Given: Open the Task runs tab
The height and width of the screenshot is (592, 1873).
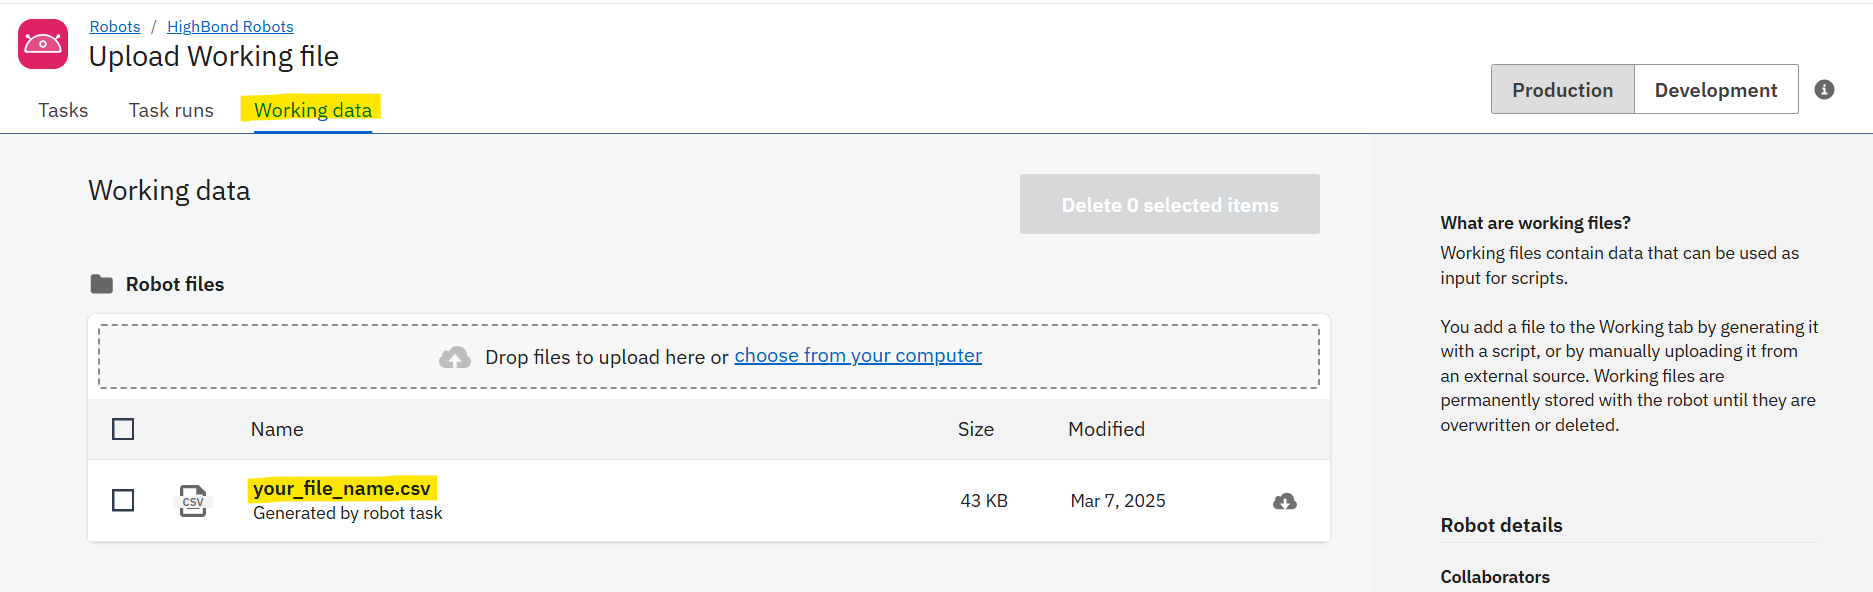Looking at the screenshot, I should 171,110.
